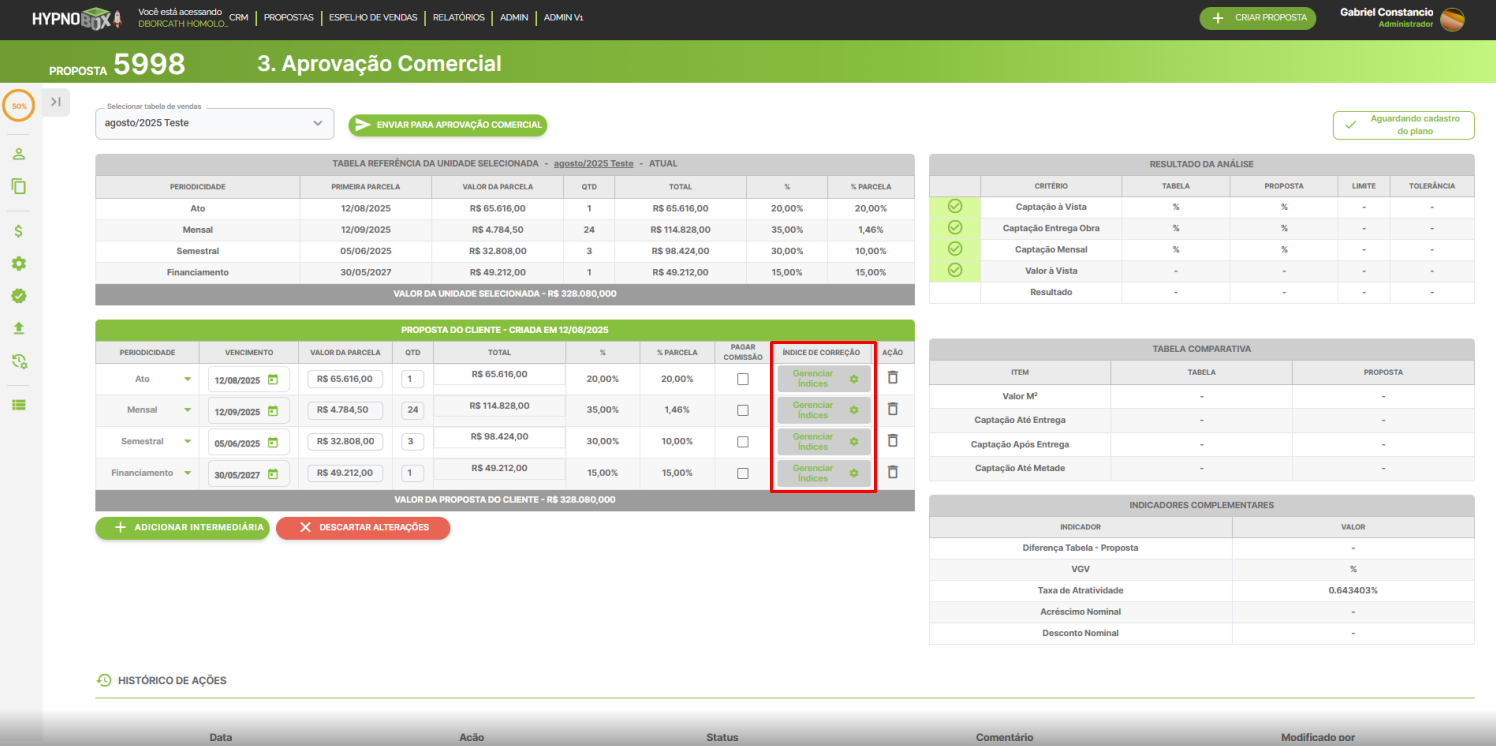Click the Valor à Vista check icon
Screen dimensions: 1496x746
(x=955, y=270)
